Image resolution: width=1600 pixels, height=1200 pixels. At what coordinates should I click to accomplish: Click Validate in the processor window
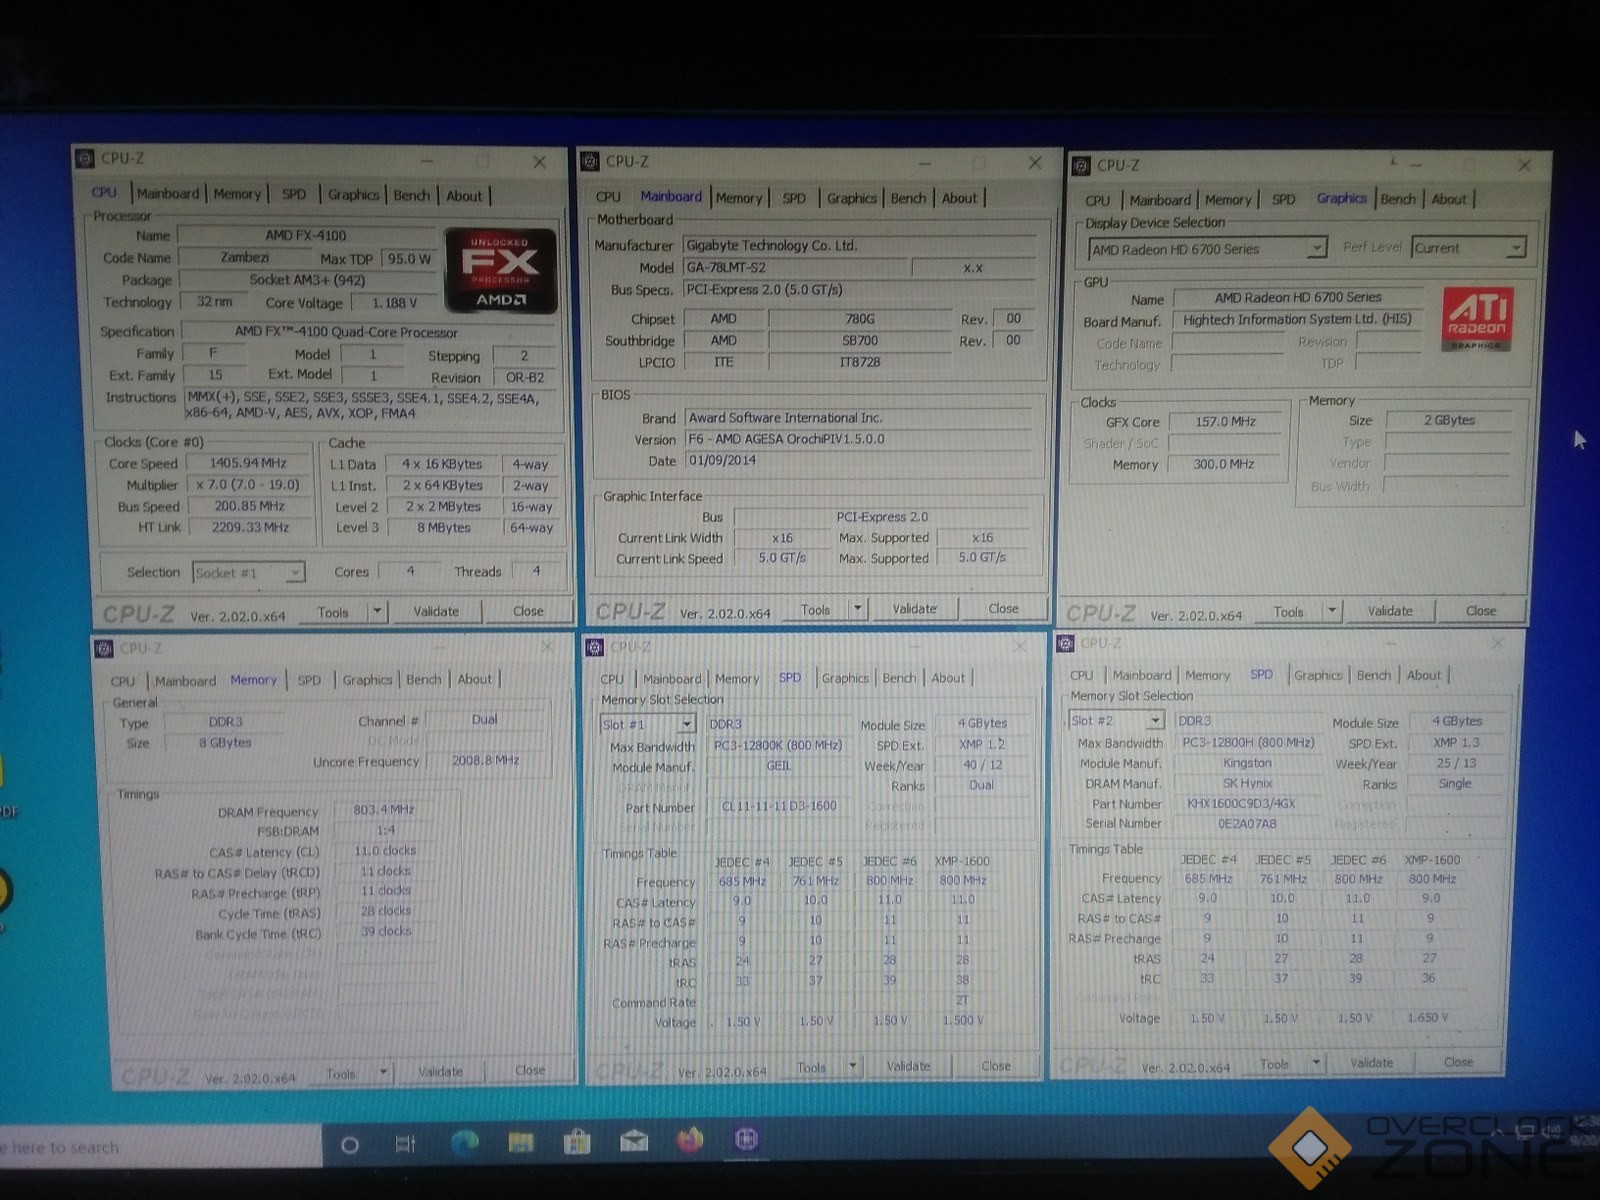[x=436, y=611]
